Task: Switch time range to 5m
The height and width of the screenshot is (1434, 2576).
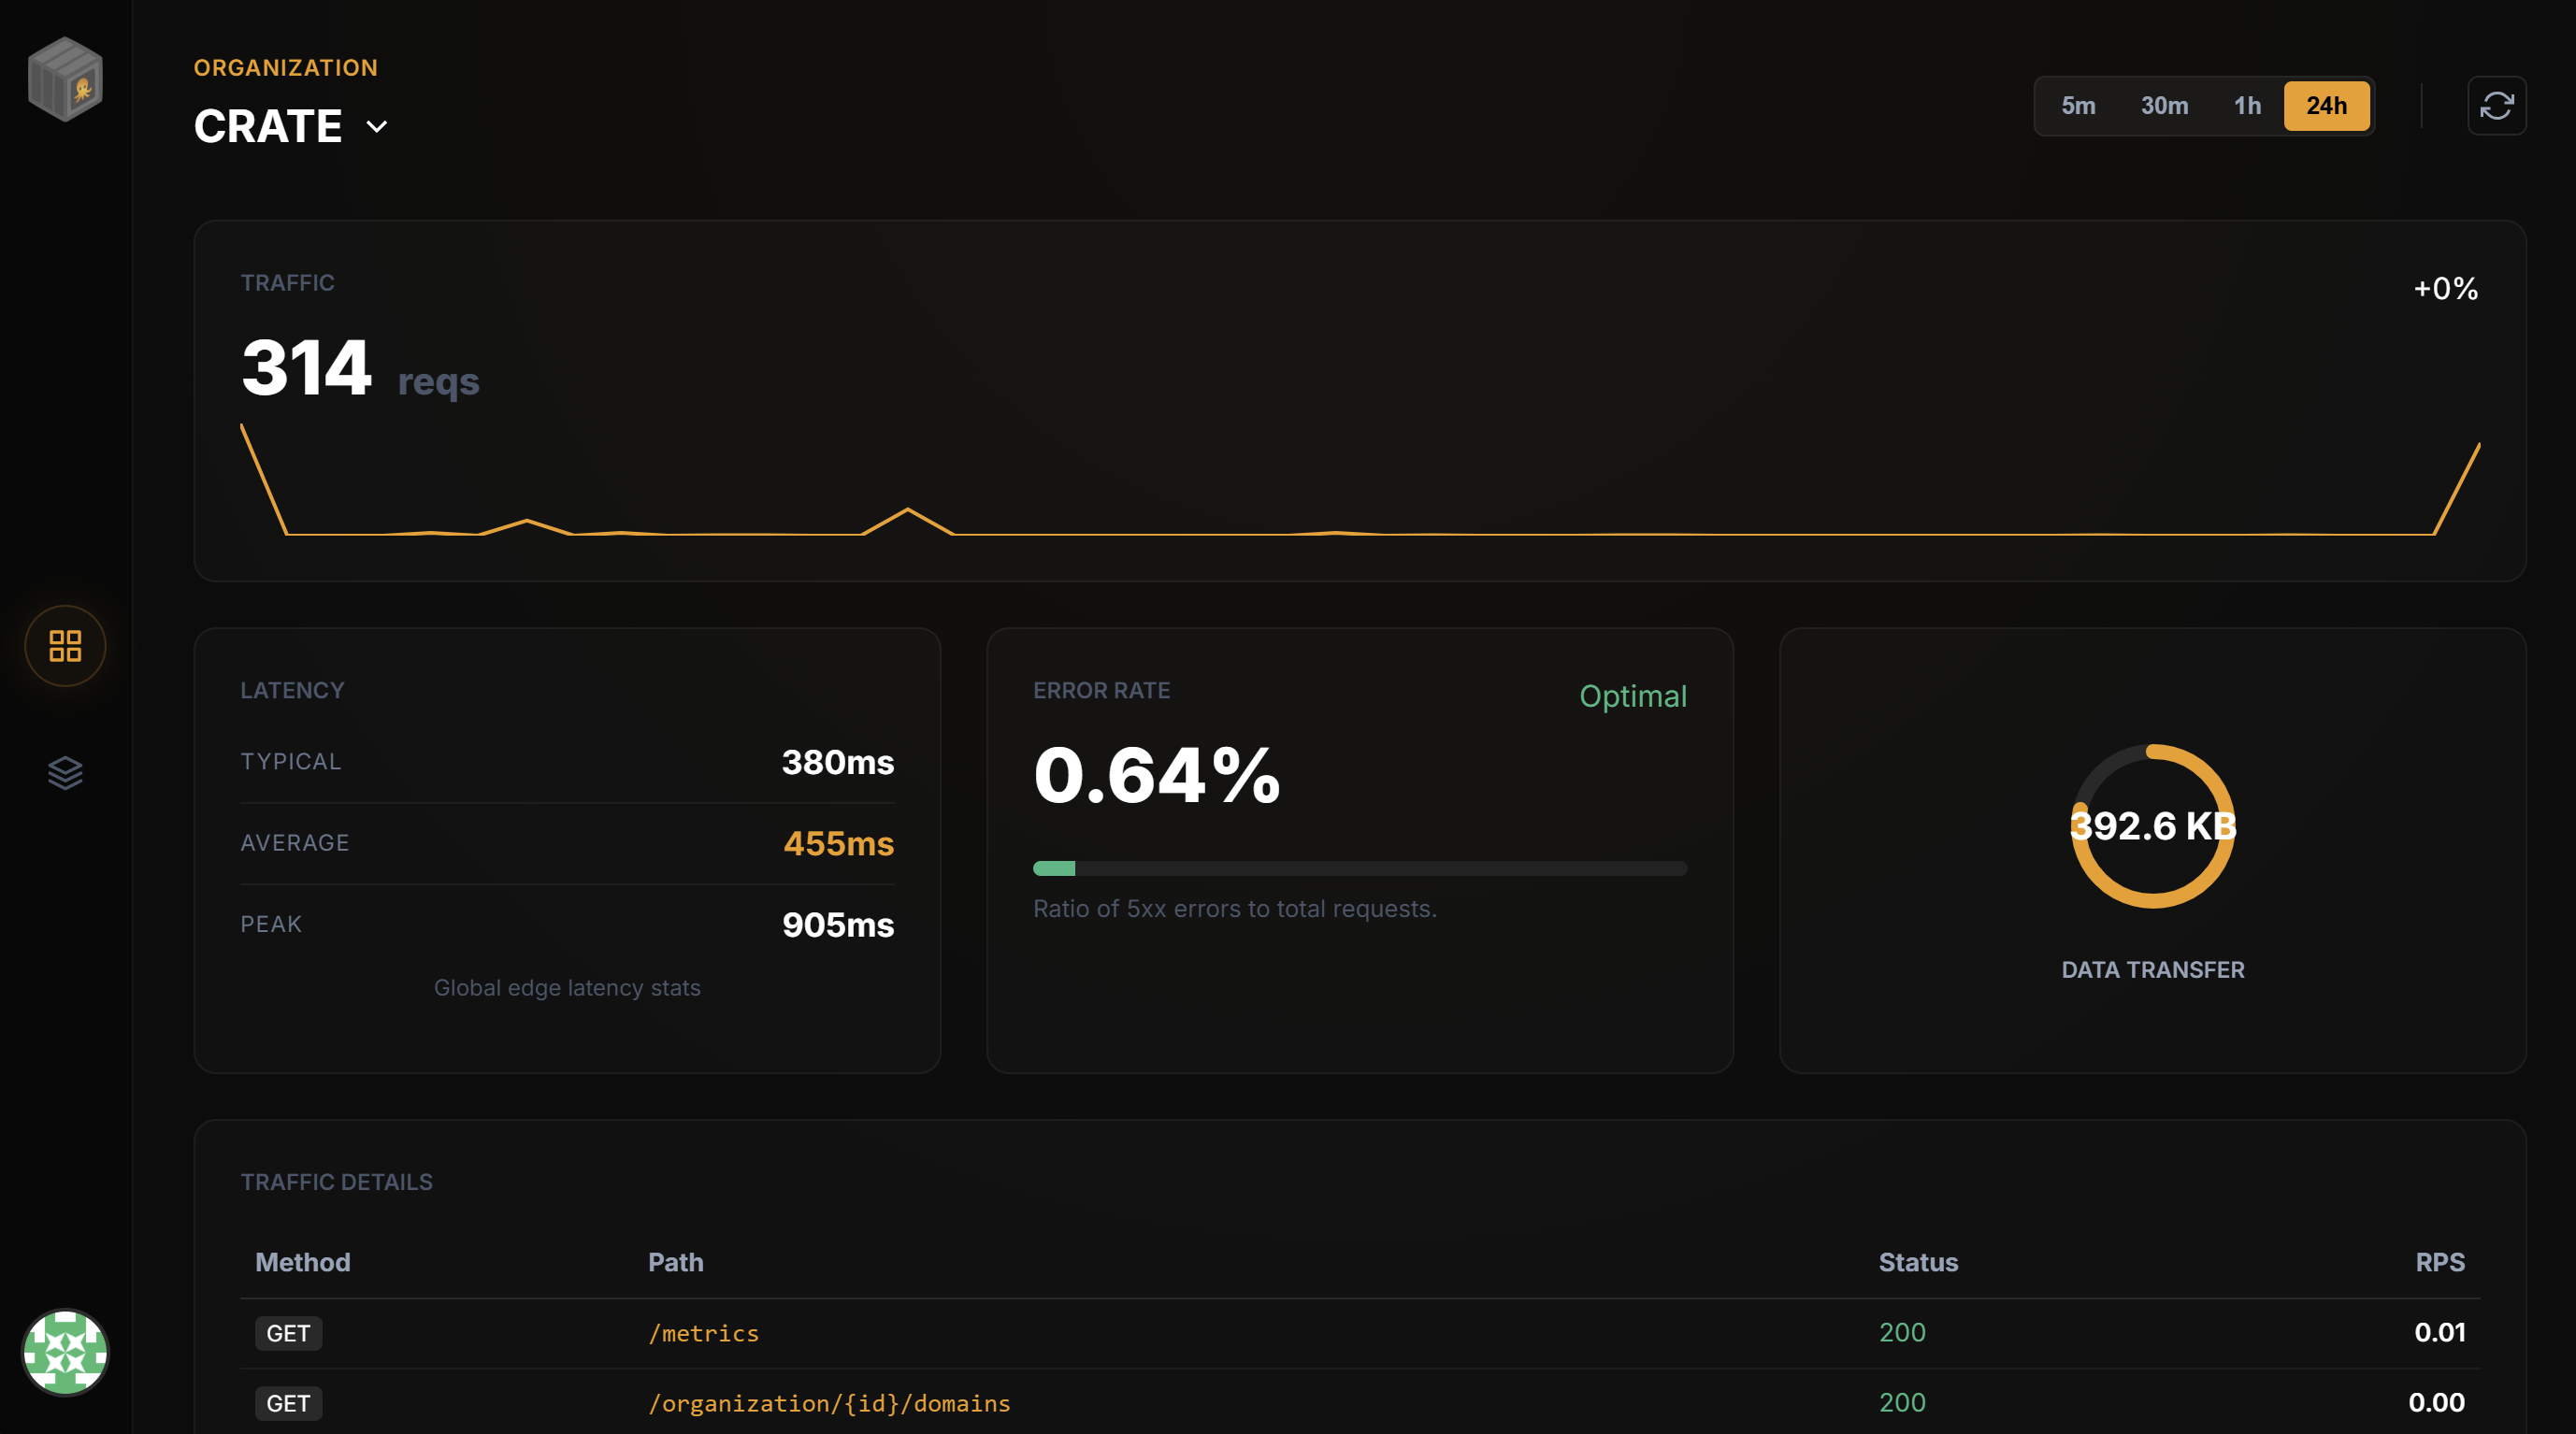Action: click(x=2078, y=105)
